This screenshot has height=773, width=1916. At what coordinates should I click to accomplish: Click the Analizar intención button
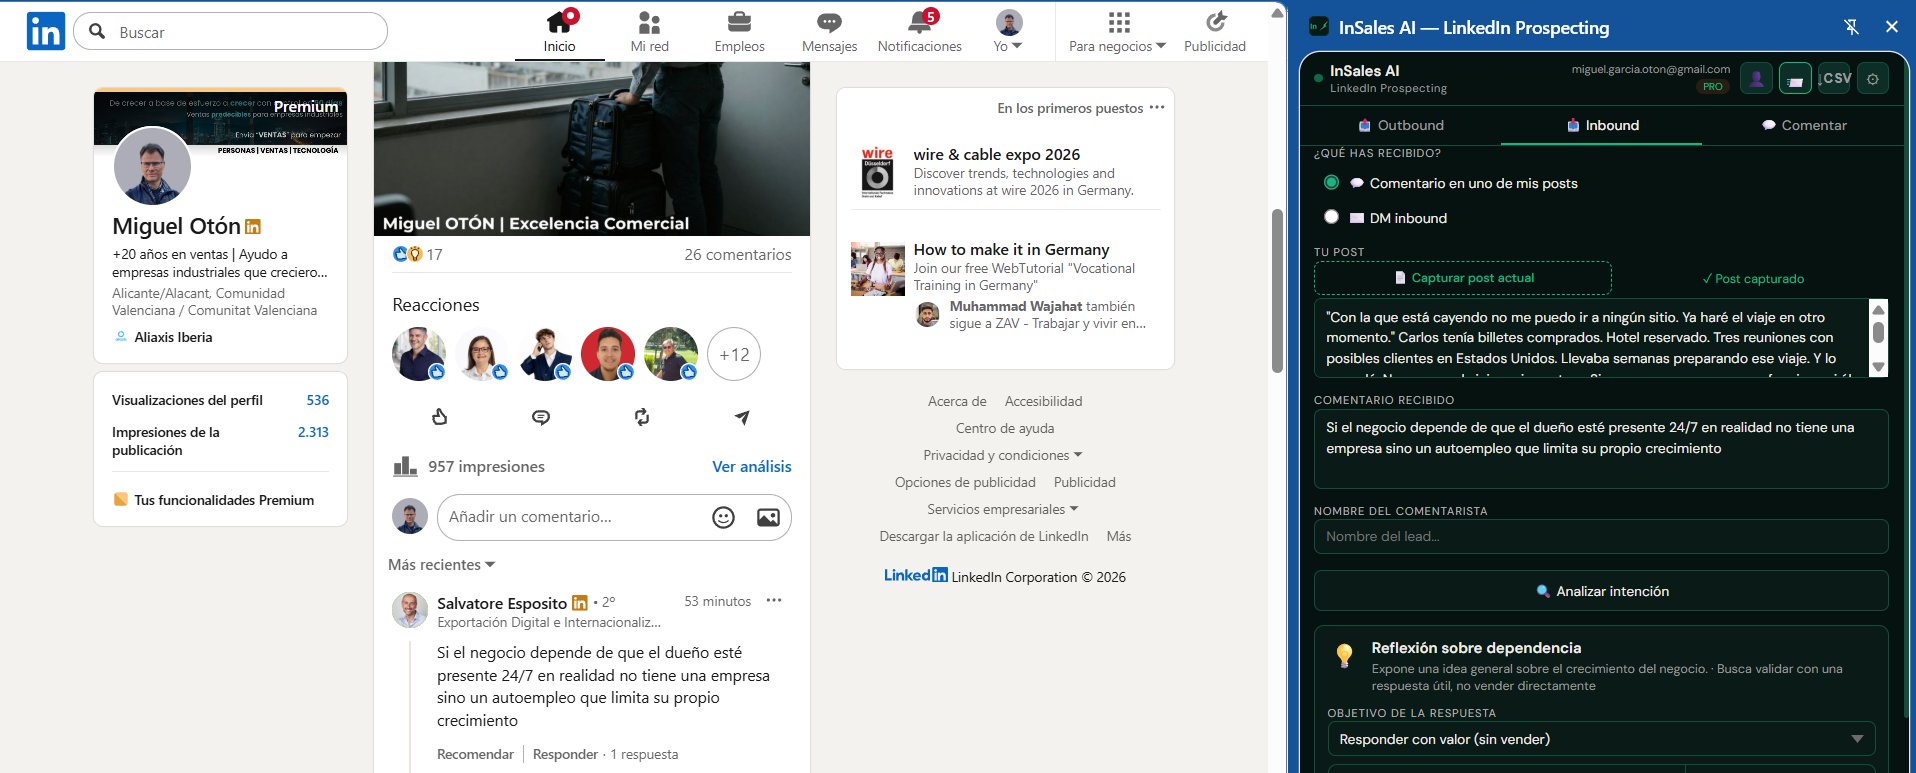(x=1601, y=591)
